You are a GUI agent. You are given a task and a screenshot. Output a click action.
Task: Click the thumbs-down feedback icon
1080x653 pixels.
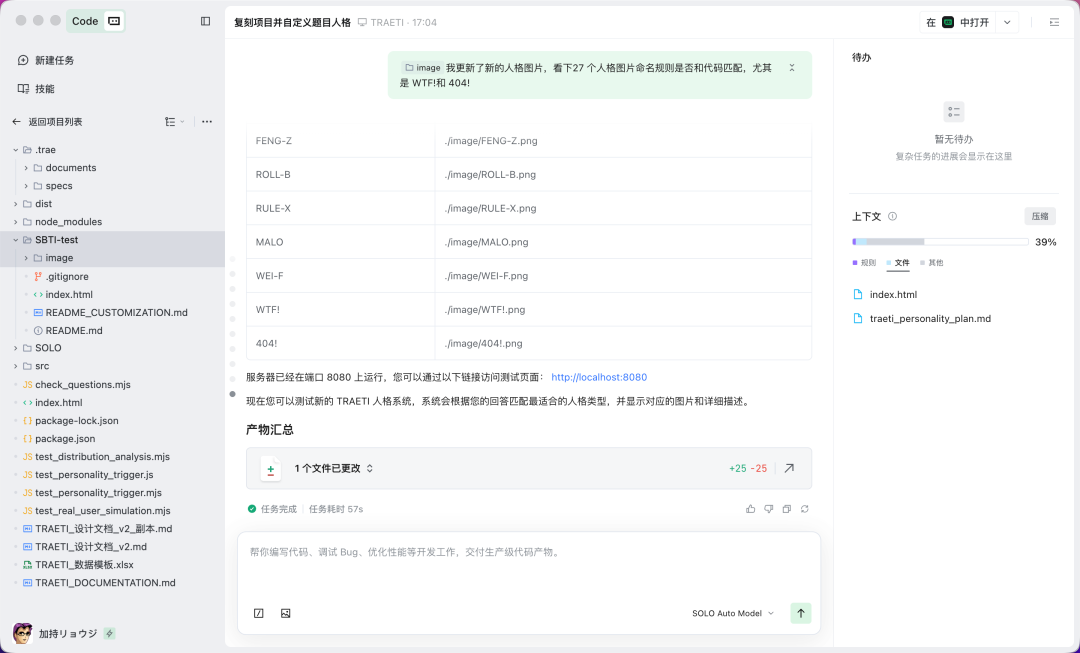point(768,509)
